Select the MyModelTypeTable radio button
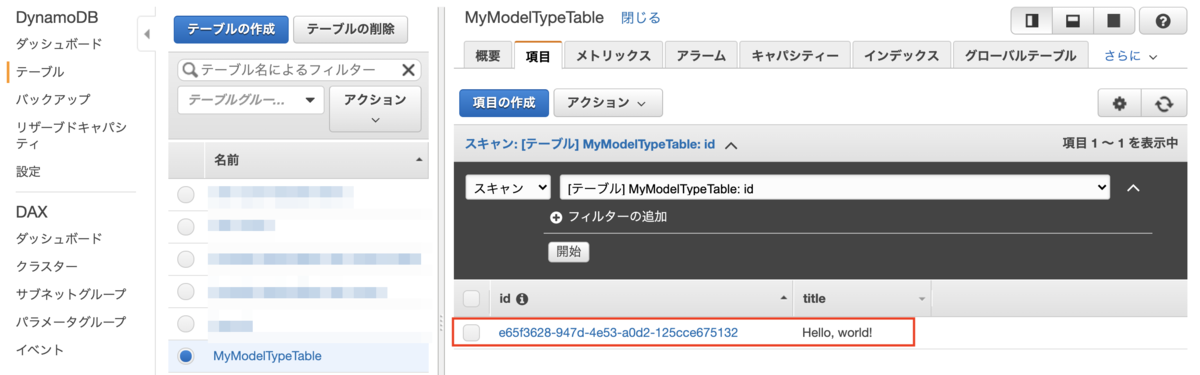 click(x=186, y=355)
